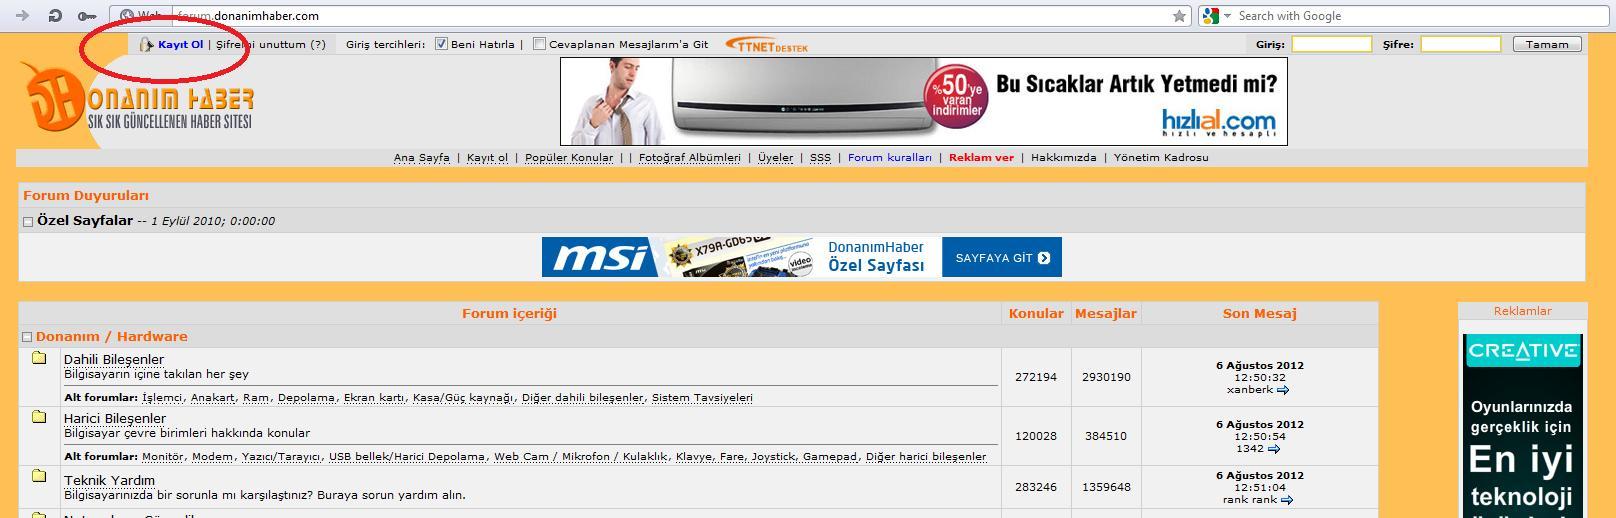Select Forum kuralları in the navigation menu
Screen dimensions: 1616x518
(889, 157)
